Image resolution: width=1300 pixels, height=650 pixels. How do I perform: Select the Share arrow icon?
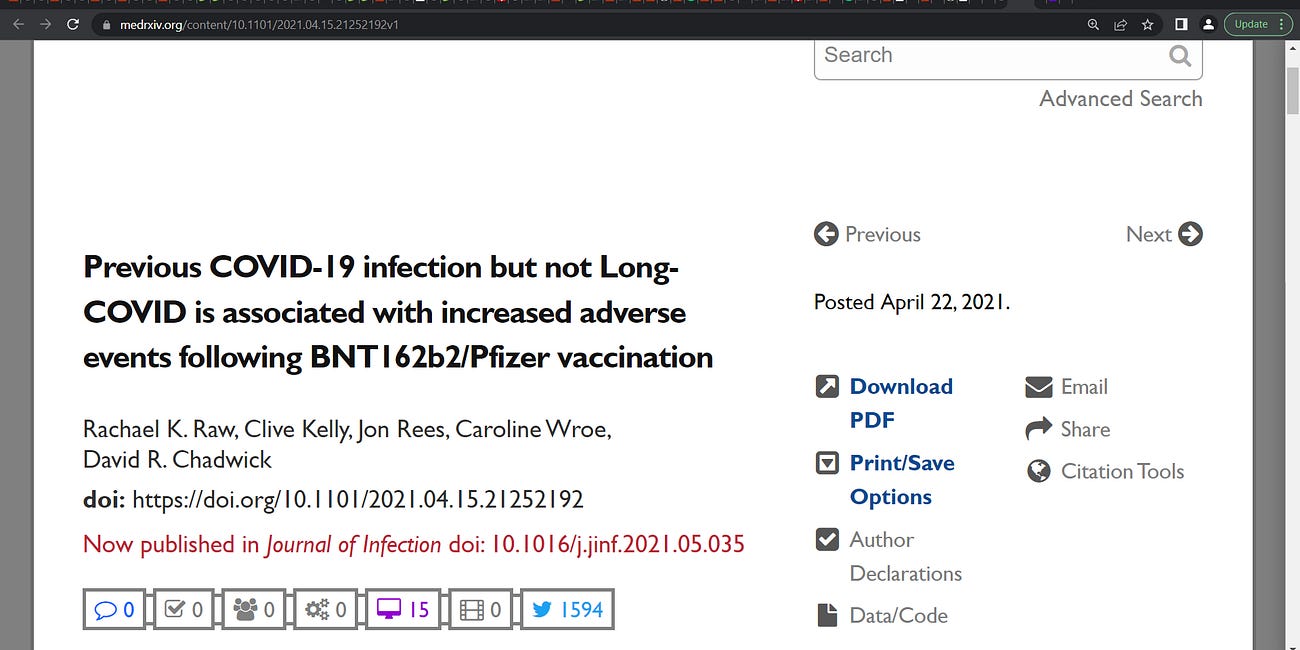point(1037,429)
